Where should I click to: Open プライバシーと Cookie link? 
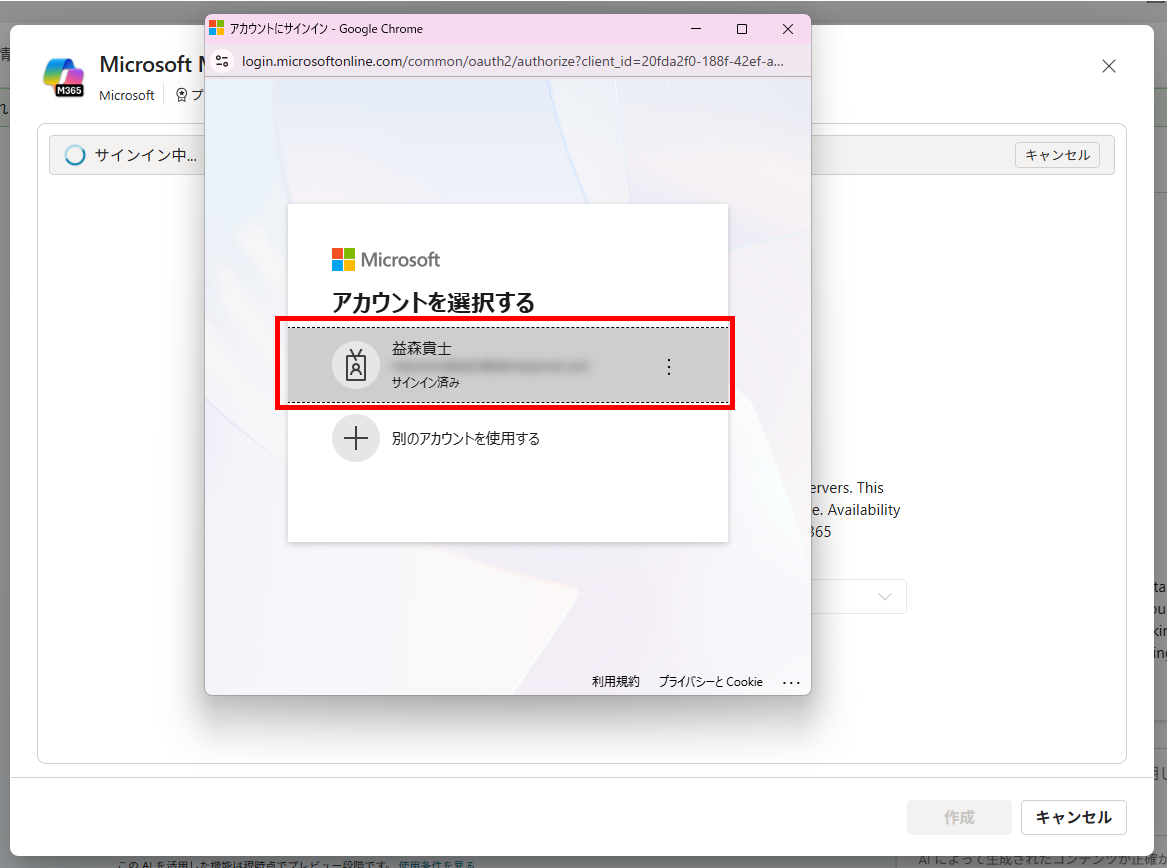click(x=711, y=681)
